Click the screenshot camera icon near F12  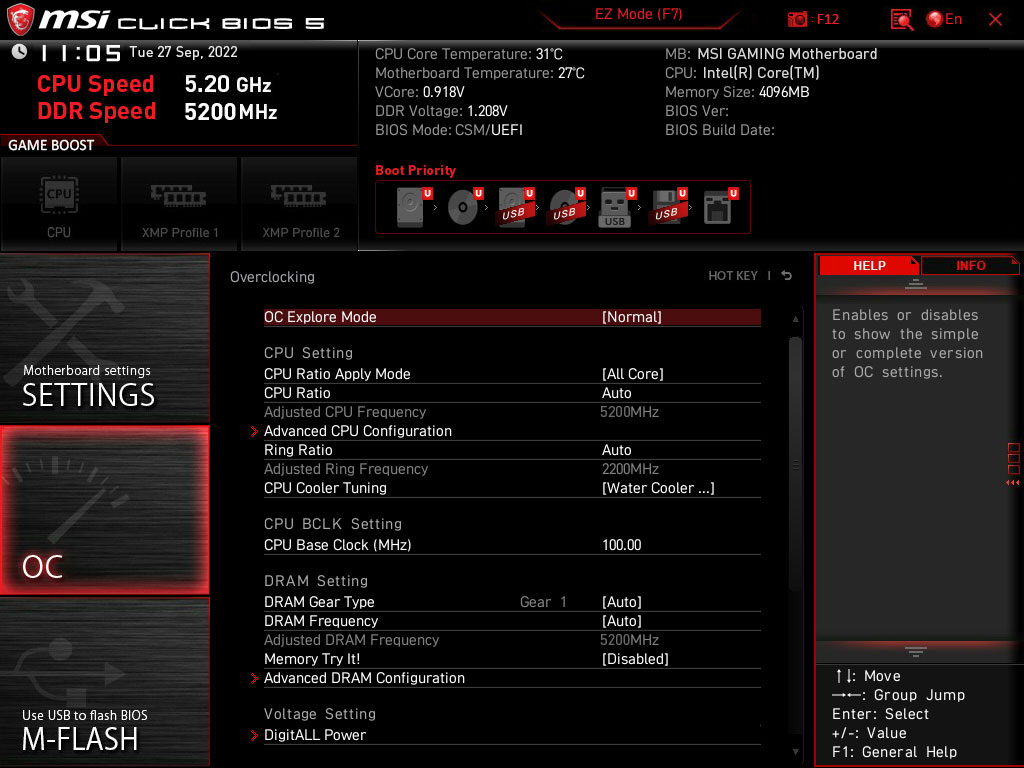click(798, 19)
